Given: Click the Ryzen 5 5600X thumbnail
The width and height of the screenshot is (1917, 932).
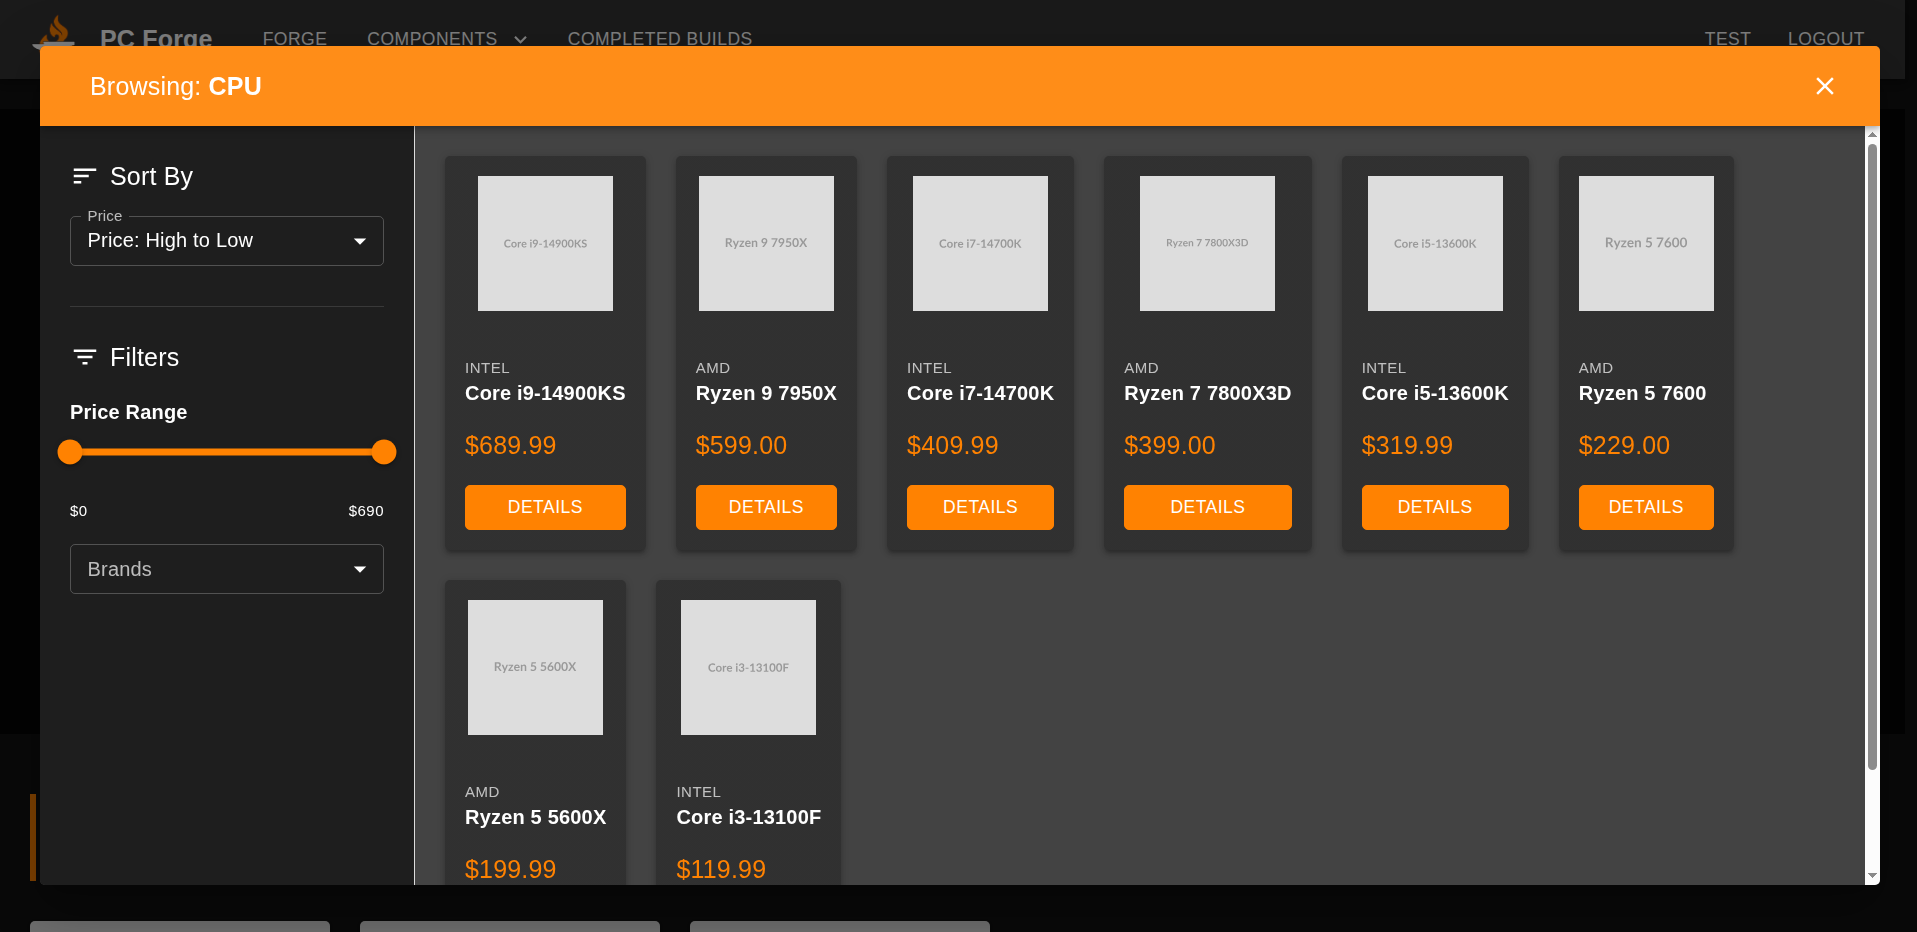Looking at the screenshot, I should coord(535,667).
